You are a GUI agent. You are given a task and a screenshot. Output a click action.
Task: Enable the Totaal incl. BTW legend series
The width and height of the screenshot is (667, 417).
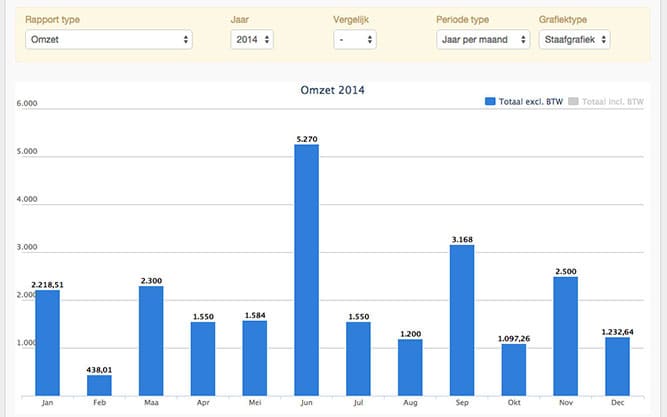point(612,102)
